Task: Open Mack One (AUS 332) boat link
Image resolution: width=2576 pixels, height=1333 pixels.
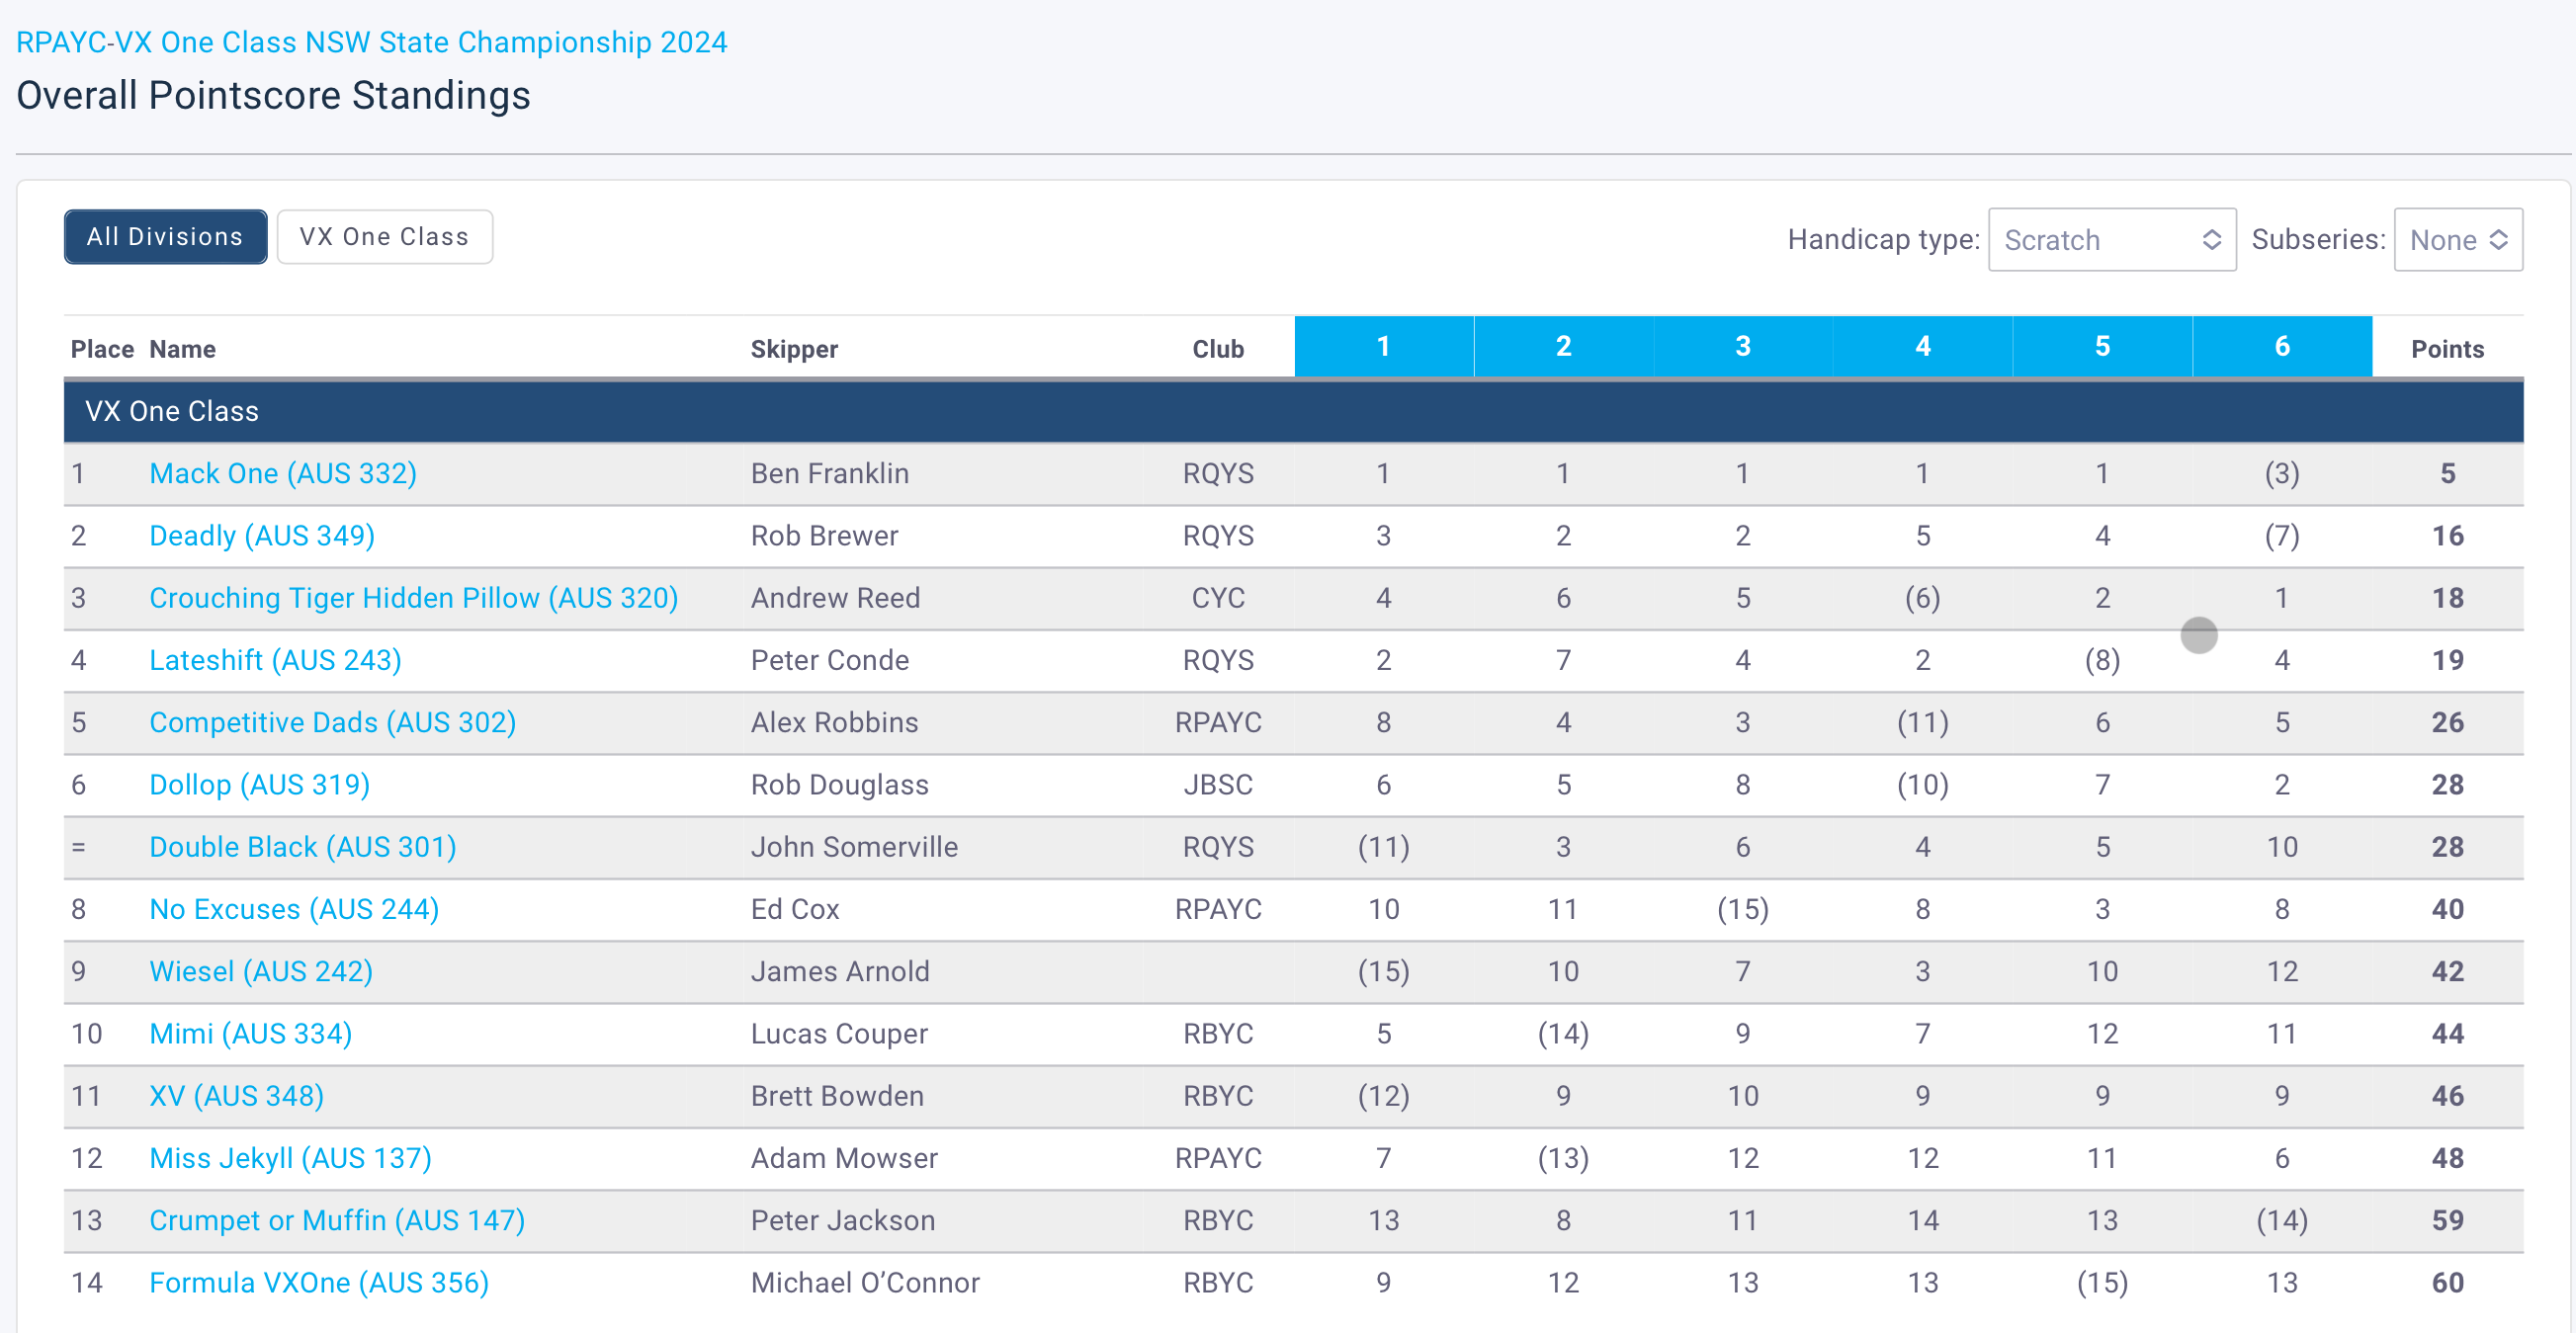Action: click(x=283, y=473)
